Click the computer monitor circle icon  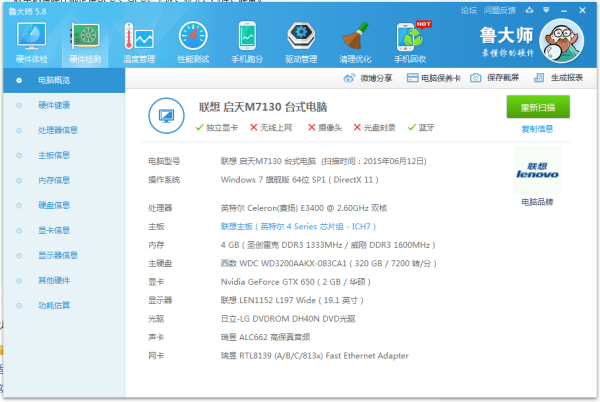click(x=166, y=116)
